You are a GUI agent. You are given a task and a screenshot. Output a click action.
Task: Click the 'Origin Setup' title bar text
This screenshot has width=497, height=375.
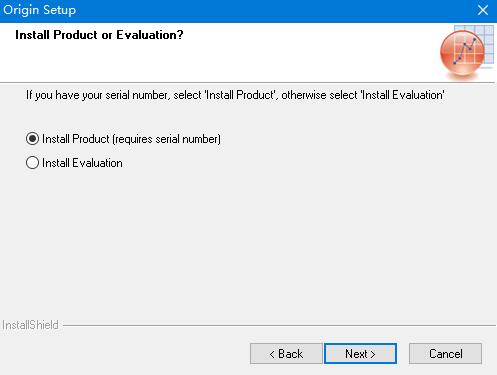pyautogui.click(x=39, y=10)
